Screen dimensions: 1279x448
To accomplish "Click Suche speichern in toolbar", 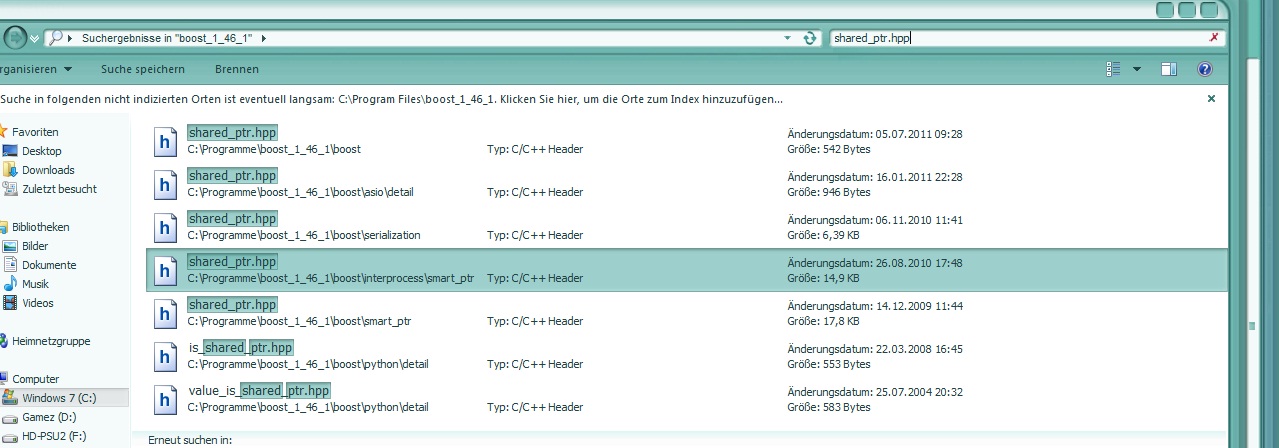I will click(x=143, y=69).
